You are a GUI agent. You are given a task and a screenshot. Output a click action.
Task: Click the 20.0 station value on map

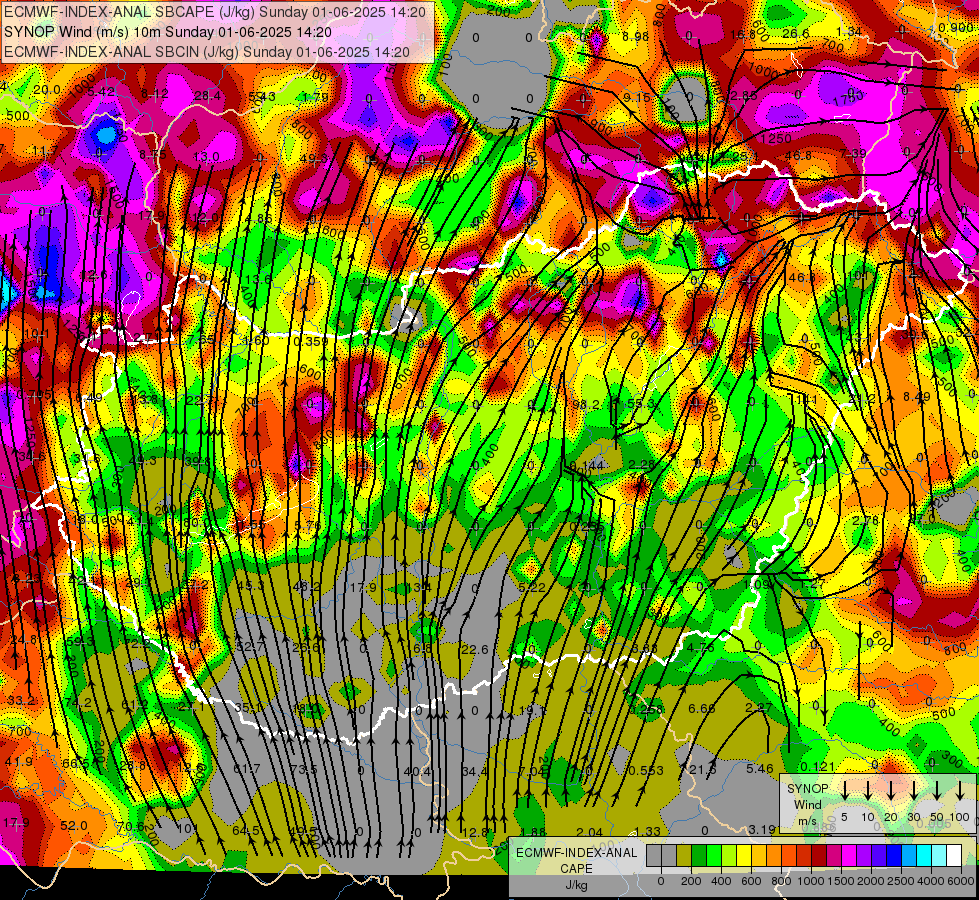47,90
